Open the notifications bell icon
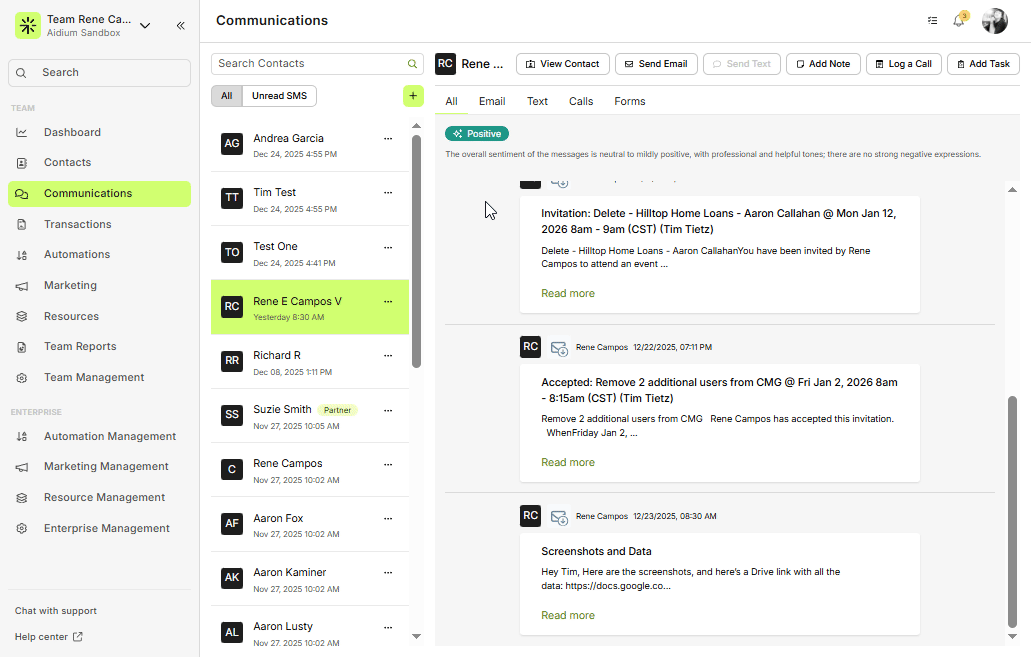Image resolution: width=1031 pixels, height=657 pixels. (958, 21)
